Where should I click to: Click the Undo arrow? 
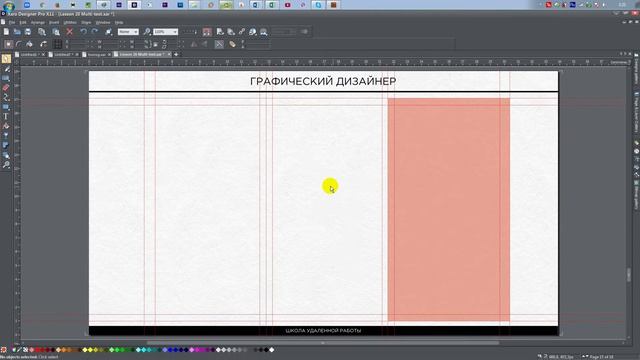83,32
